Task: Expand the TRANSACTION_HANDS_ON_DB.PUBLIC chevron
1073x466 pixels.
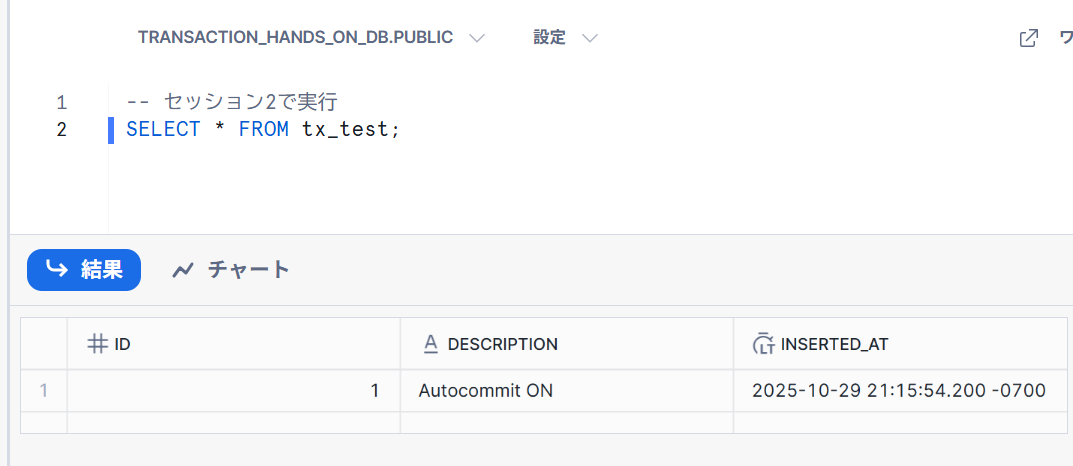Action: point(477,38)
